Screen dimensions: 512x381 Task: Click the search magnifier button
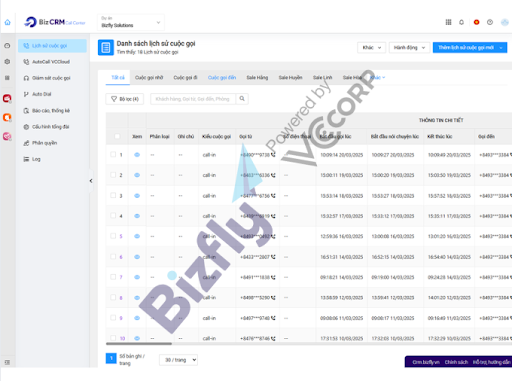242,99
